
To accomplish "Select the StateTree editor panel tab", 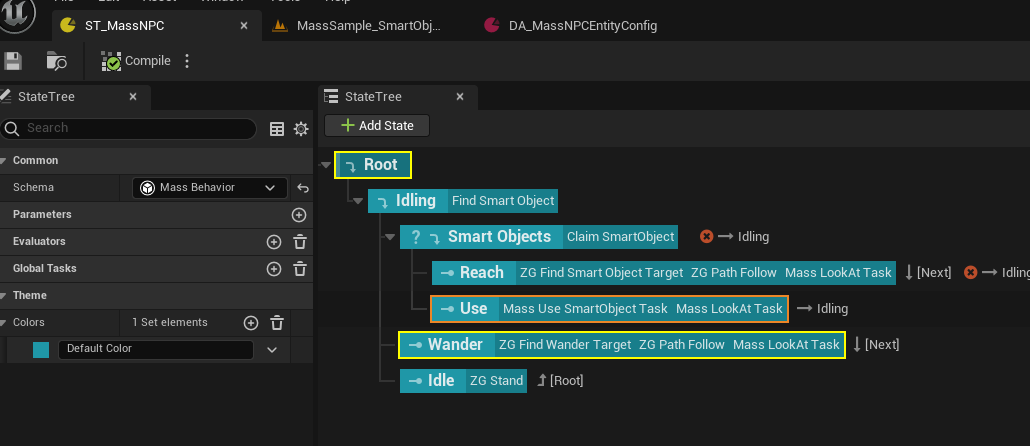I will pos(373,97).
